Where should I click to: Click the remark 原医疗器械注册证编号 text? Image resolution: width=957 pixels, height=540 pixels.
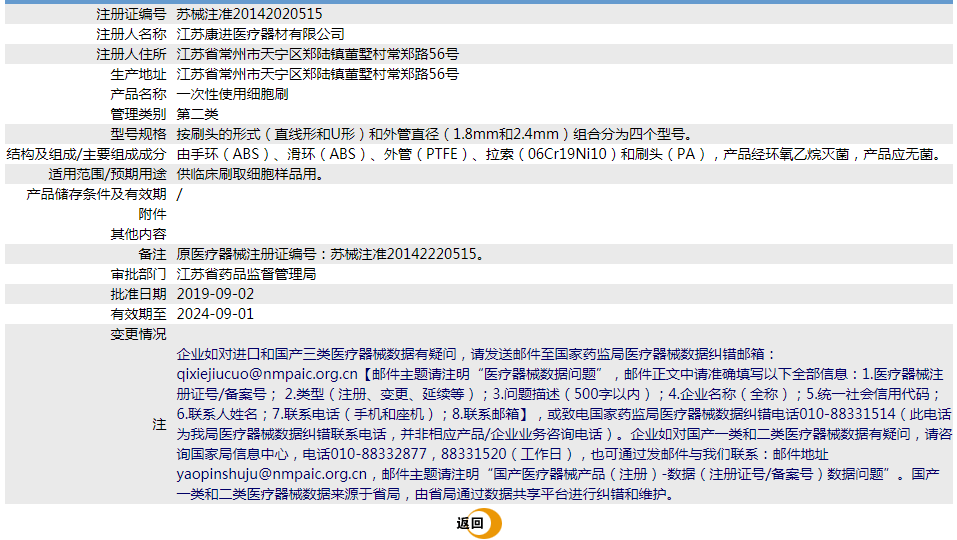331,254
